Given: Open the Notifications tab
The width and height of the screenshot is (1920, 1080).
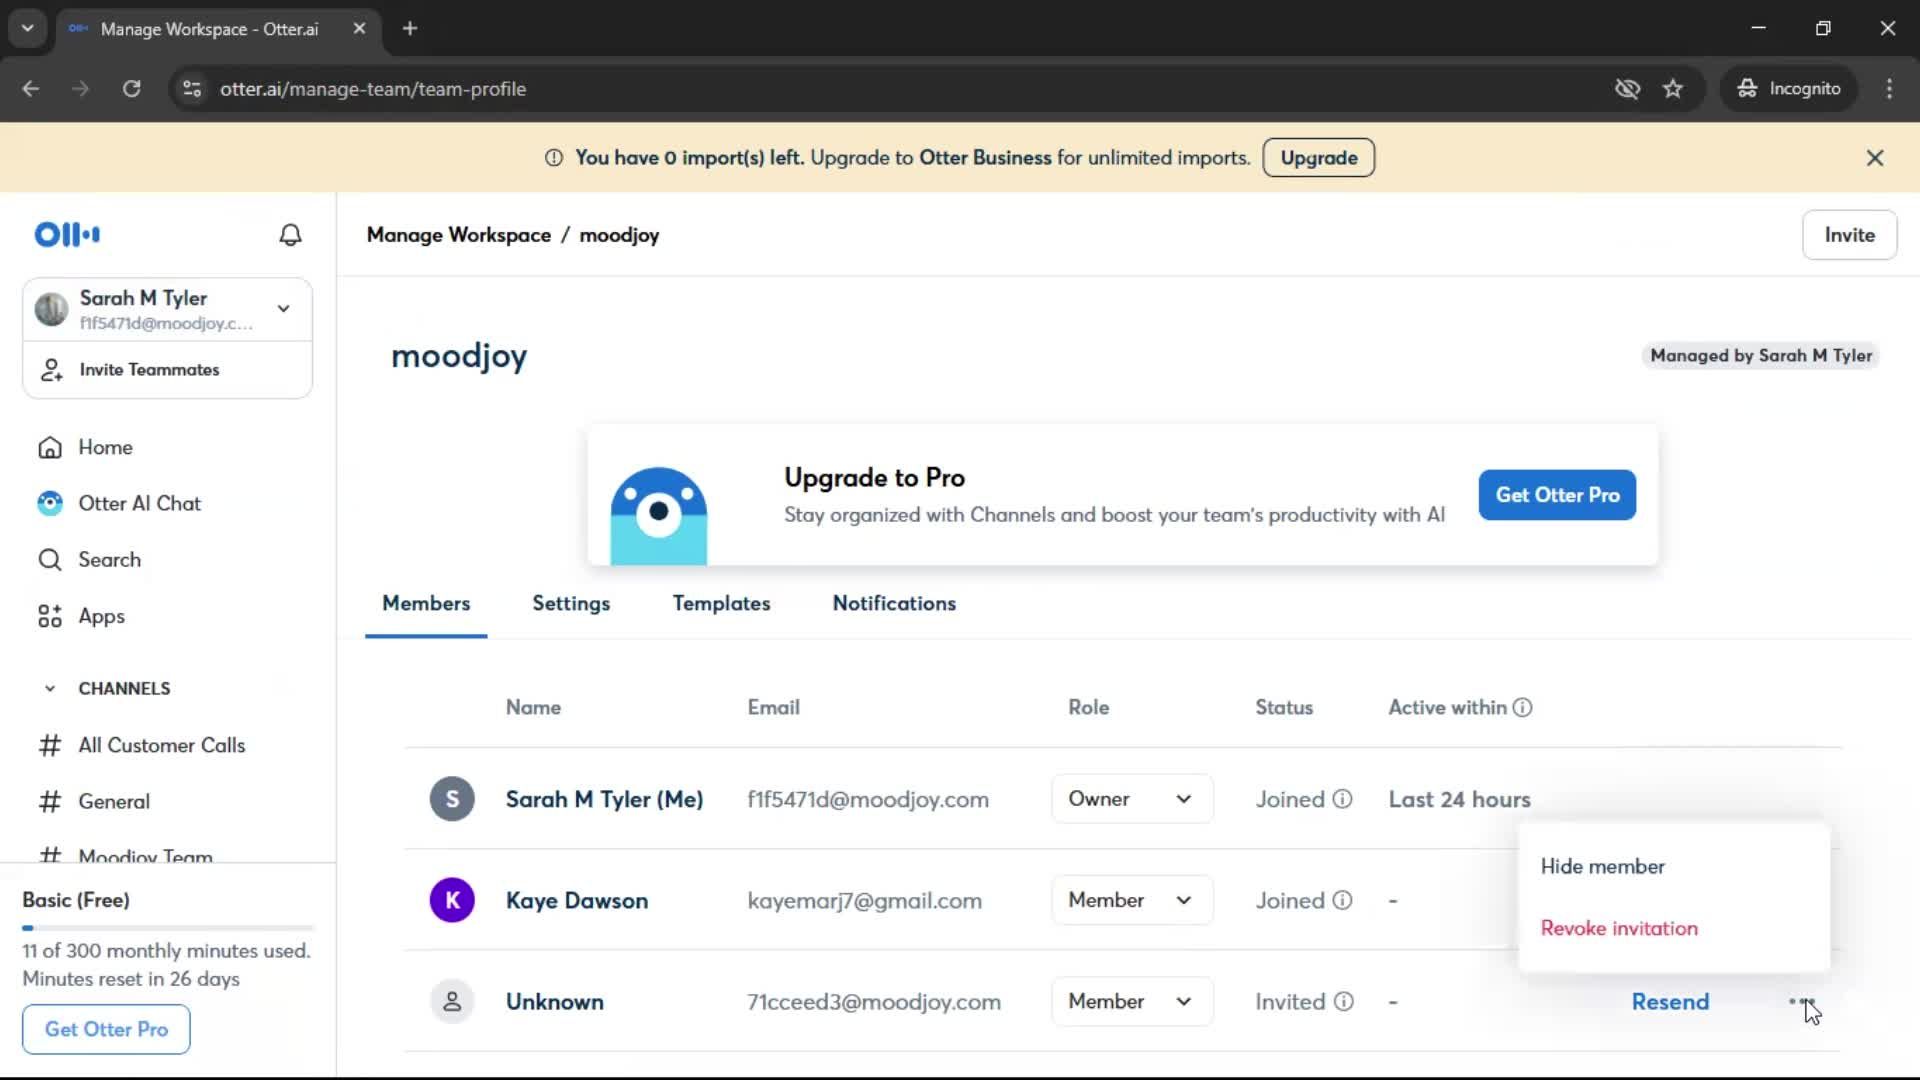Looking at the screenshot, I should click(894, 604).
